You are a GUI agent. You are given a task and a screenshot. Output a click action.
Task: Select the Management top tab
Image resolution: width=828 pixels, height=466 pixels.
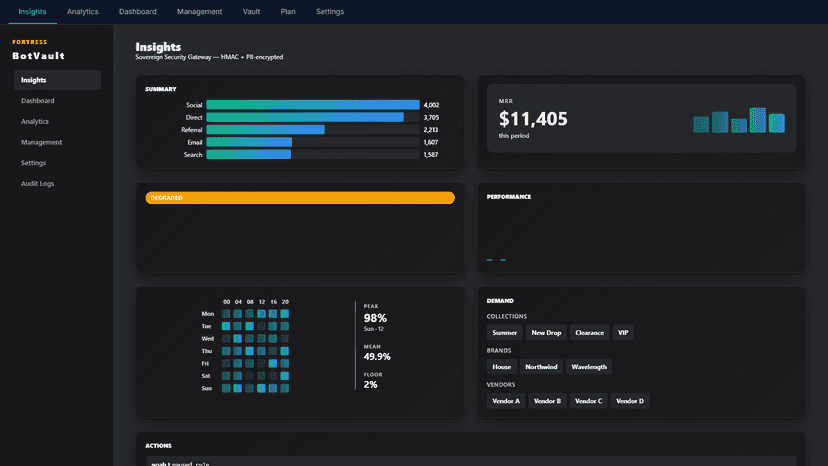pyautogui.click(x=199, y=12)
